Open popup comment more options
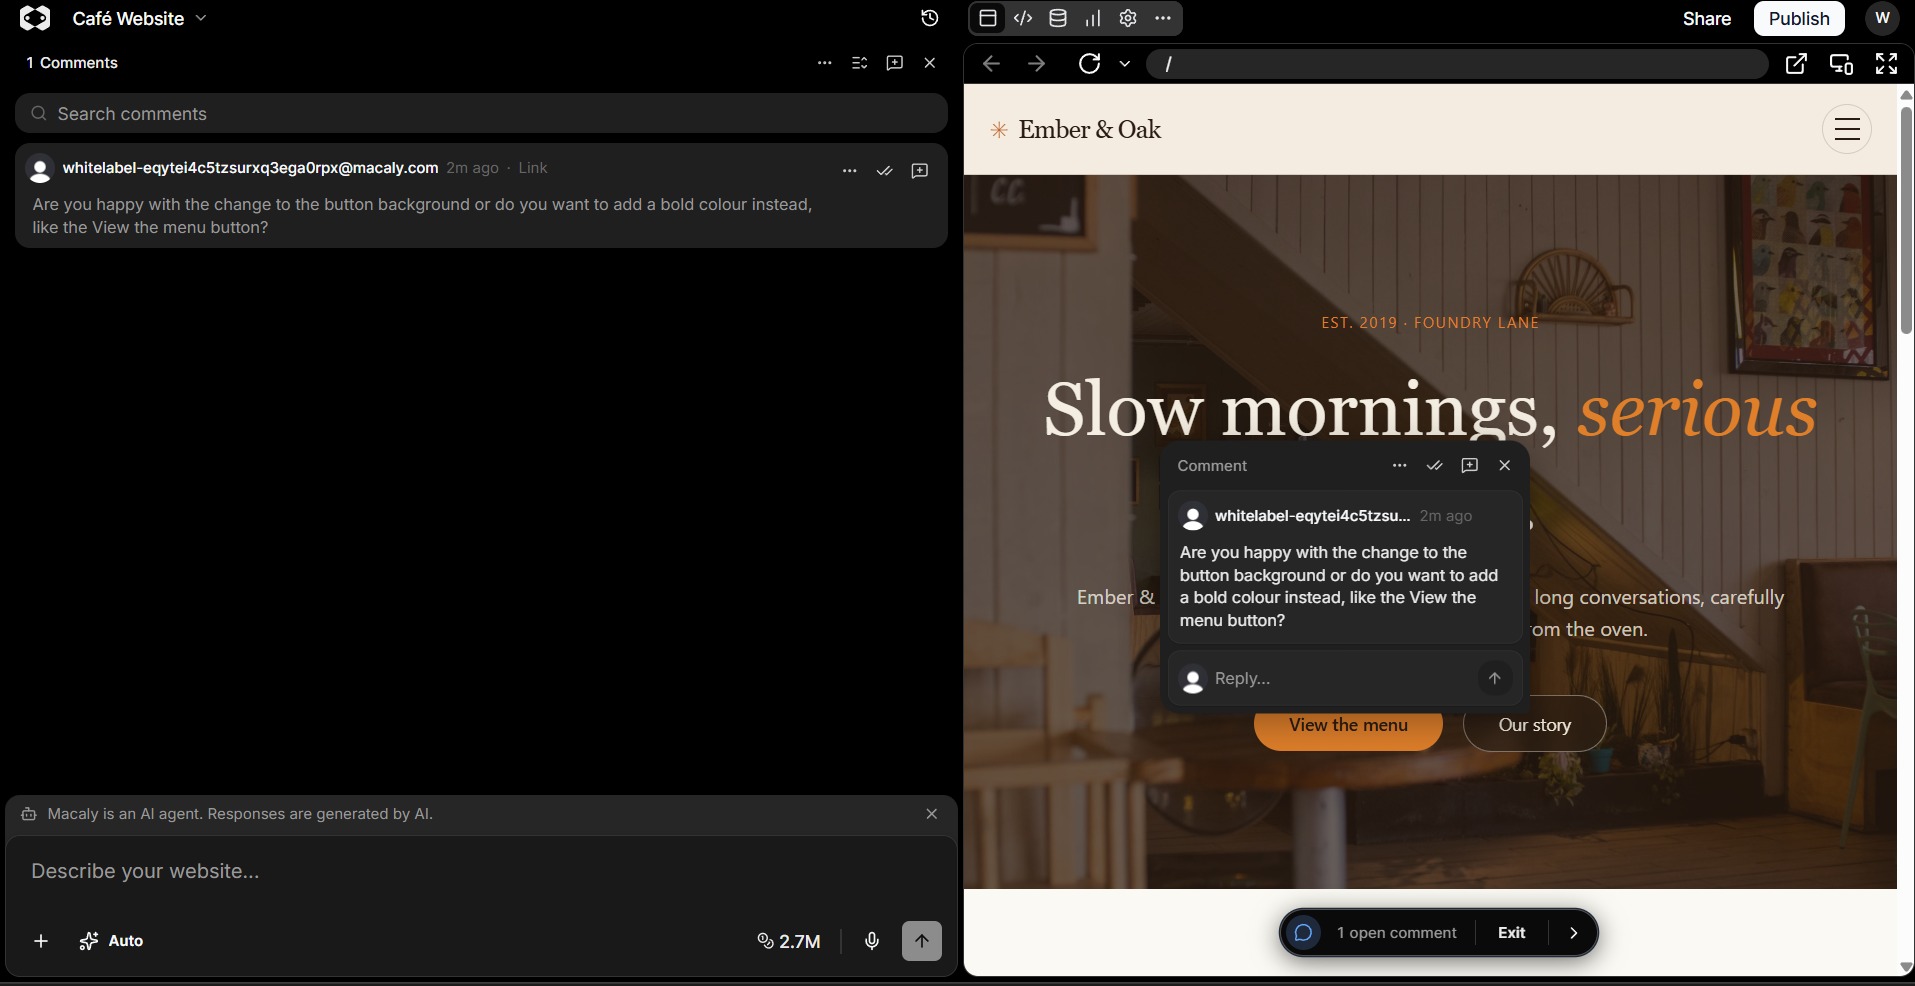The image size is (1915, 986). (x=1400, y=465)
